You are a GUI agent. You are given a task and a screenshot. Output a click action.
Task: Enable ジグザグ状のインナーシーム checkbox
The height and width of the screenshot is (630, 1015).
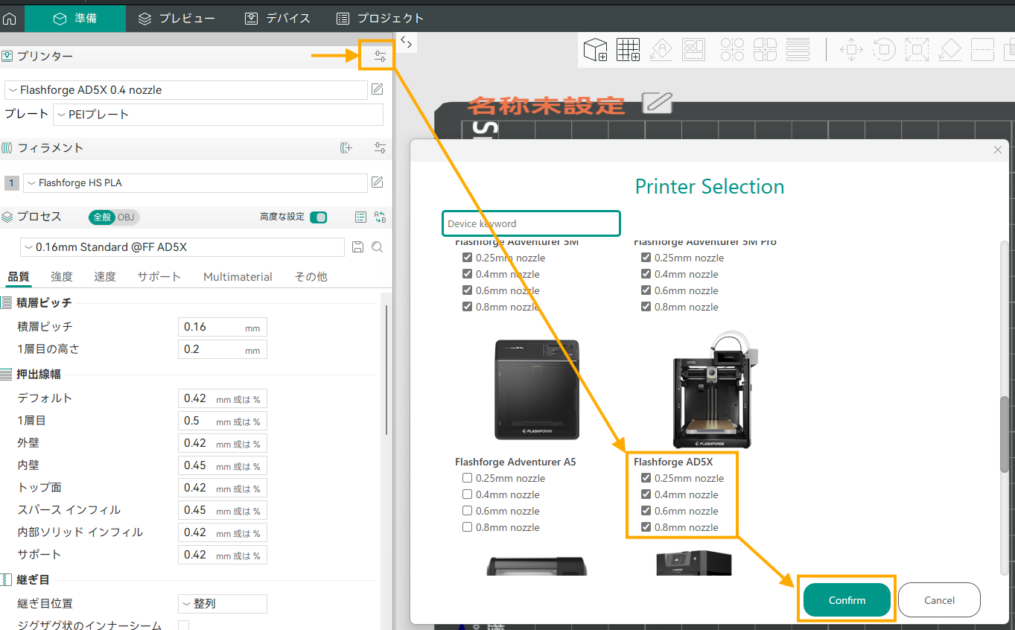tap(184, 625)
